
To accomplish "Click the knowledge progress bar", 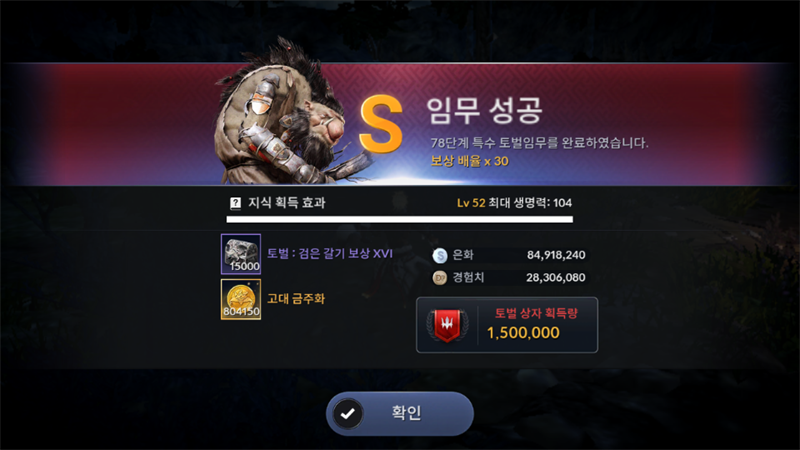I will click(x=399, y=219).
